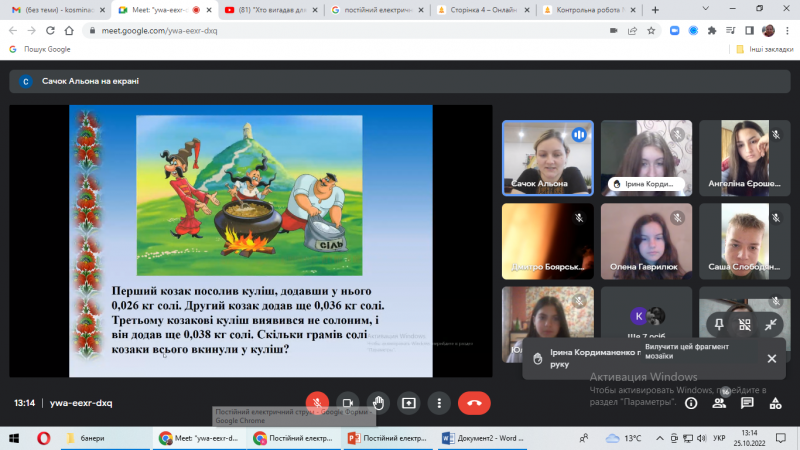
Task: Pin the hovered participant tile
Action: pyautogui.click(x=719, y=324)
